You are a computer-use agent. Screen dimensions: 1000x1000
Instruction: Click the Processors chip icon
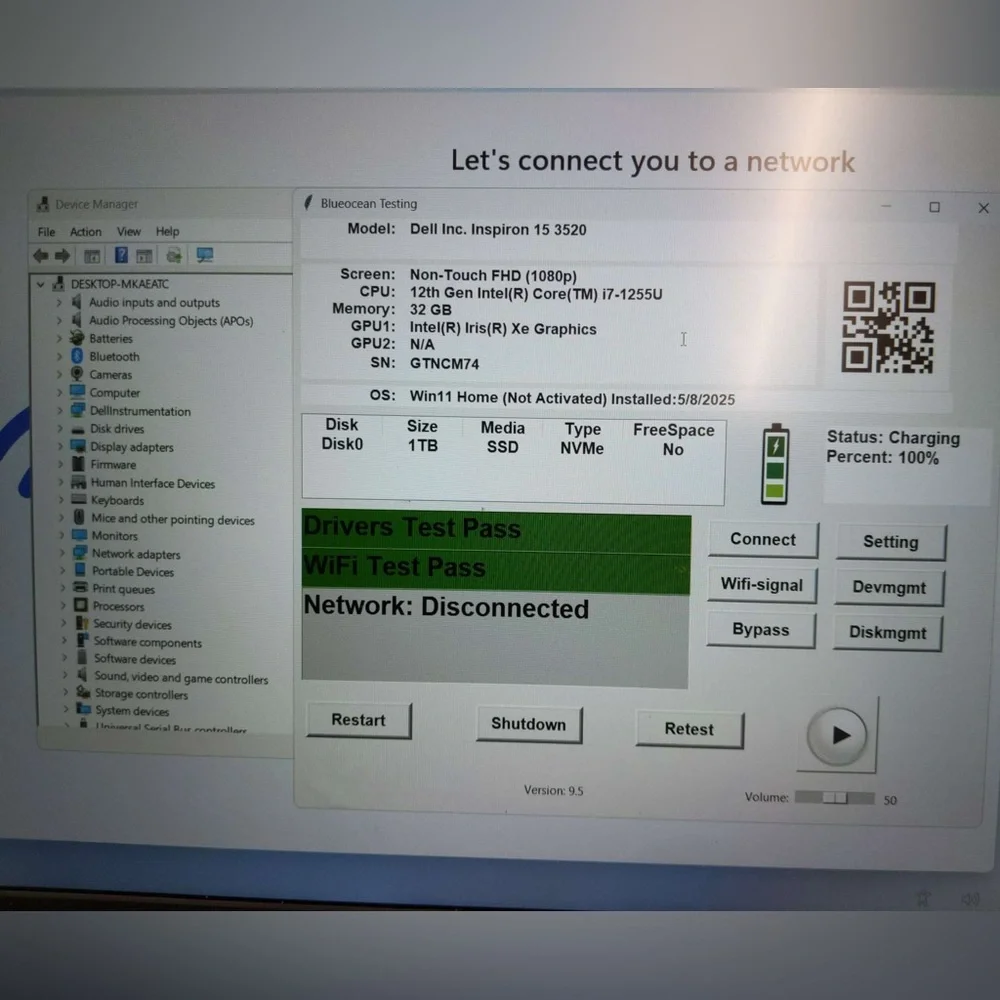click(81, 605)
